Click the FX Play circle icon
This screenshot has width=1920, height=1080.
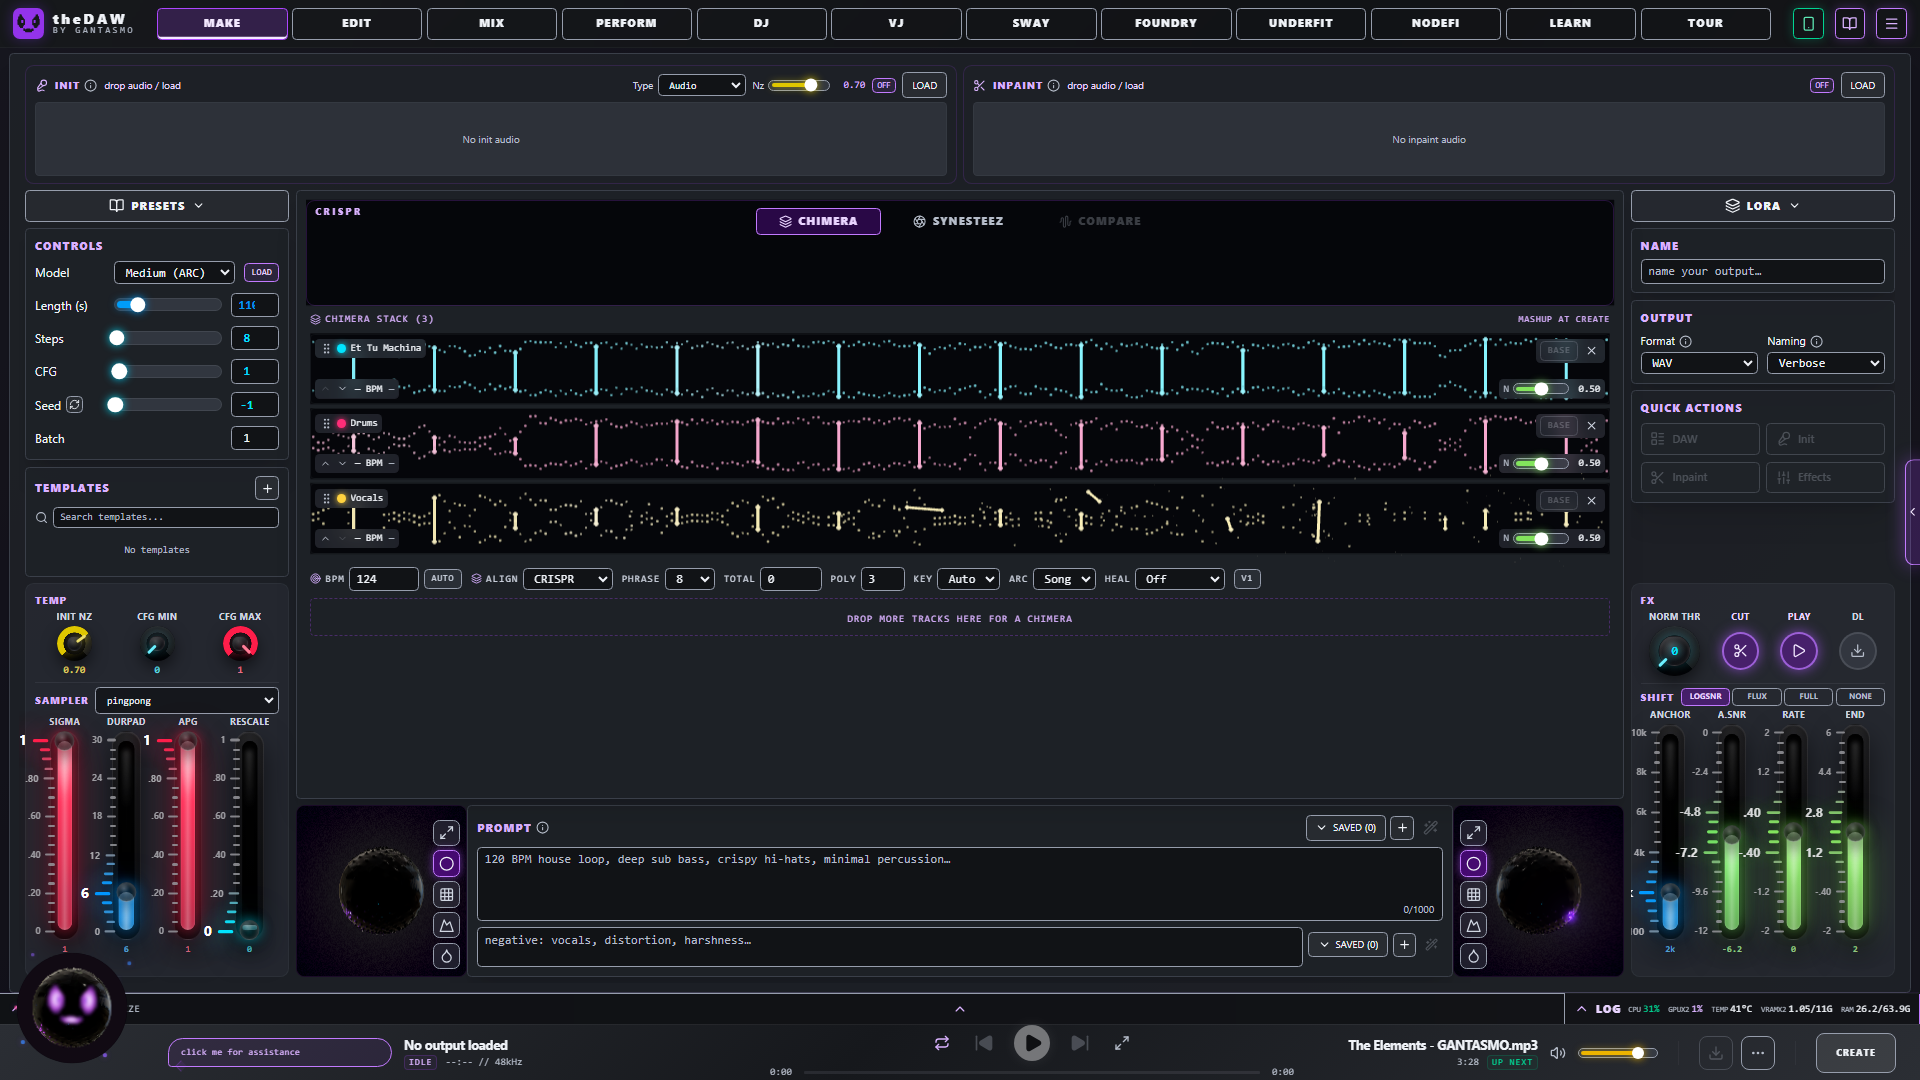pos(1799,651)
